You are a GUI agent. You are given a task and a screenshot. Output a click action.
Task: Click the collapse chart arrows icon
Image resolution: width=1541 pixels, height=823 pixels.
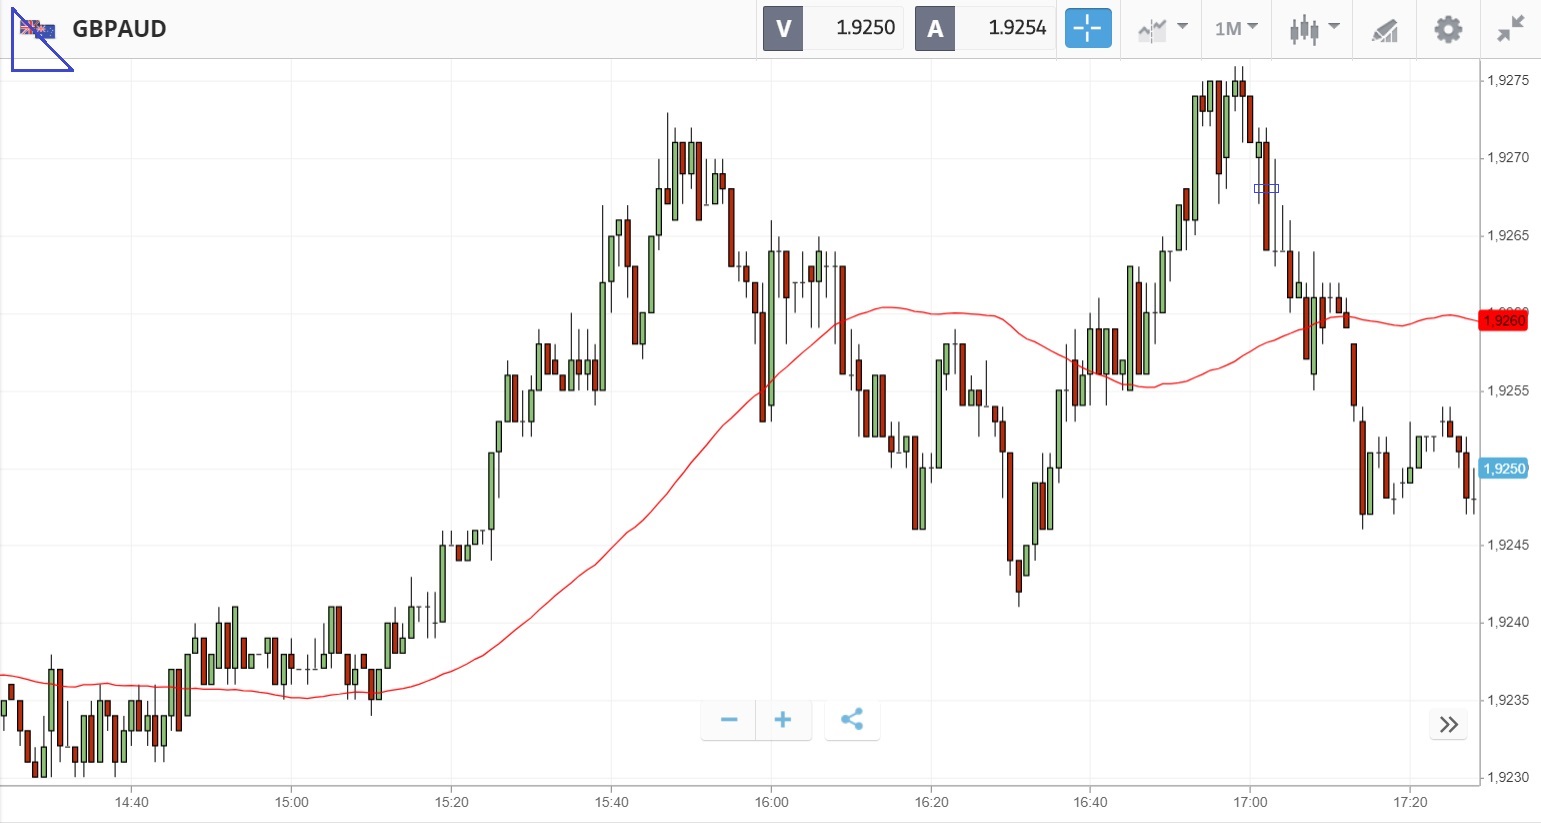1510,29
